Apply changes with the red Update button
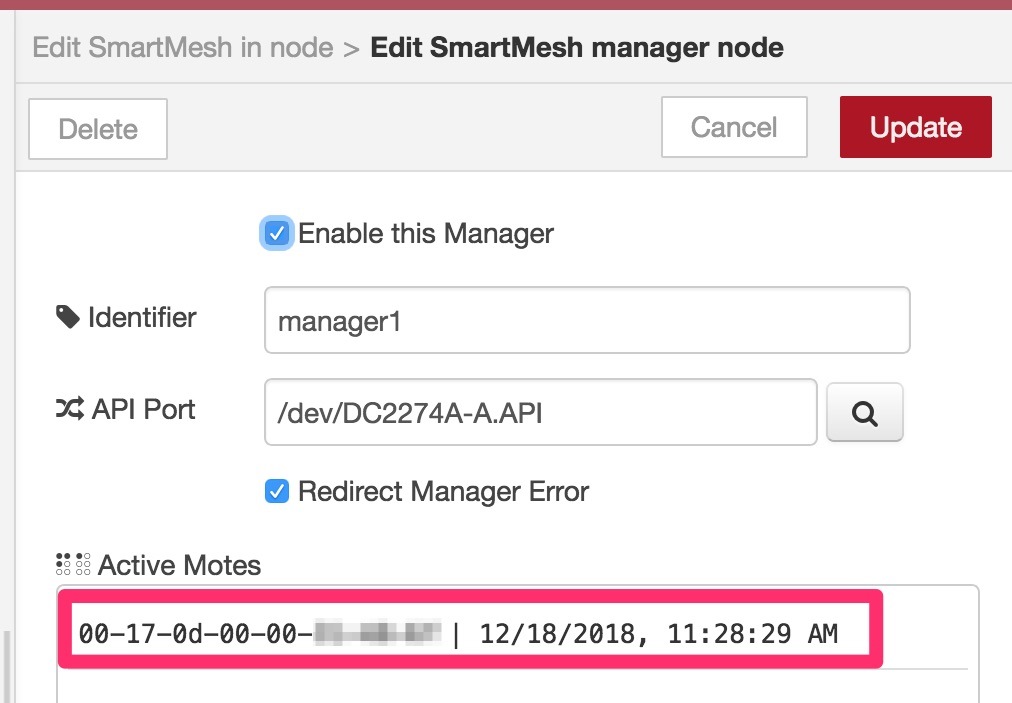1012x703 pixels. 916,127
